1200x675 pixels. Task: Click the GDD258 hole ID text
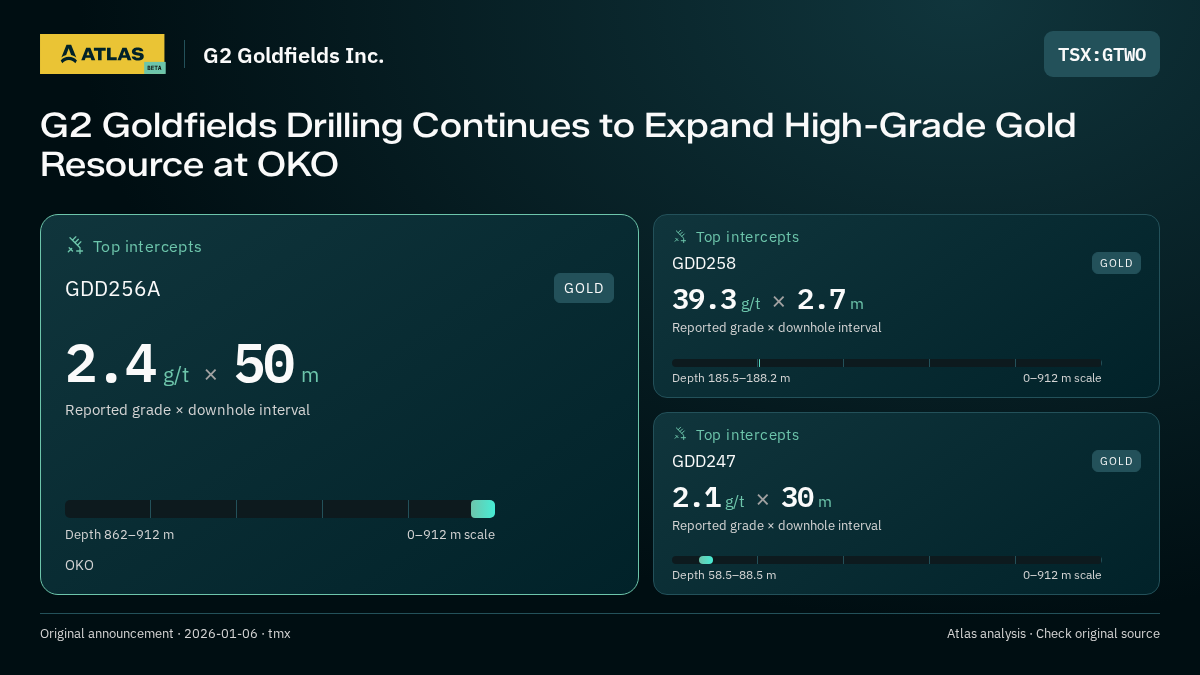[x=704, y=263]
